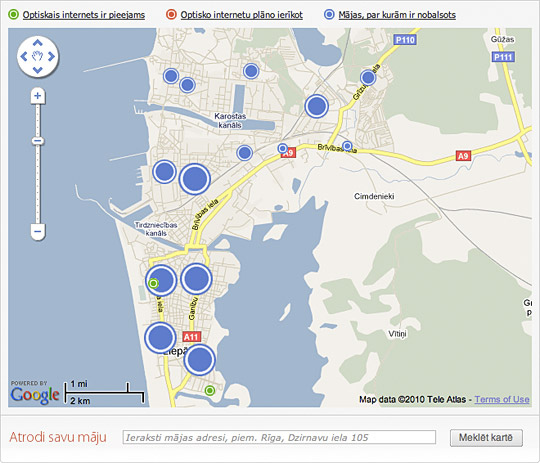Pan the map left with arrow control
The height and width of the screenshot is (463, 540).
24,56
